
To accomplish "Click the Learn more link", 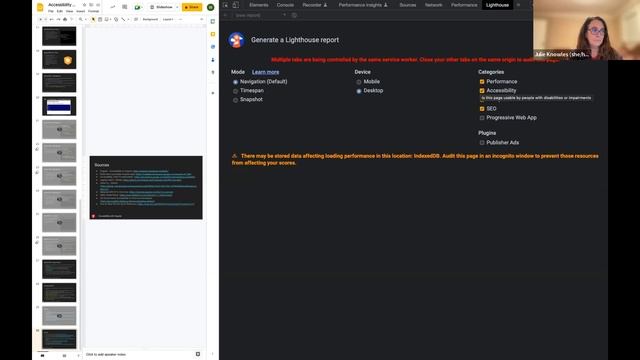I will tap(266, 72).
